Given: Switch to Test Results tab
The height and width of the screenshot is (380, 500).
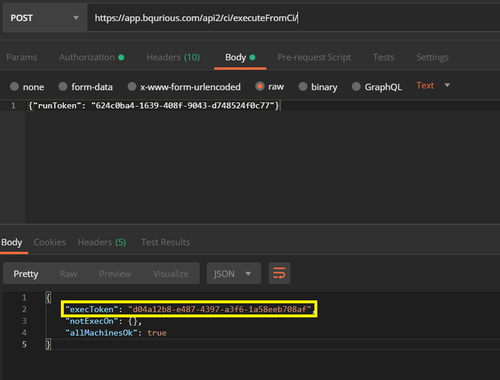Looking at the screenshot, I should tap(166, 242).
